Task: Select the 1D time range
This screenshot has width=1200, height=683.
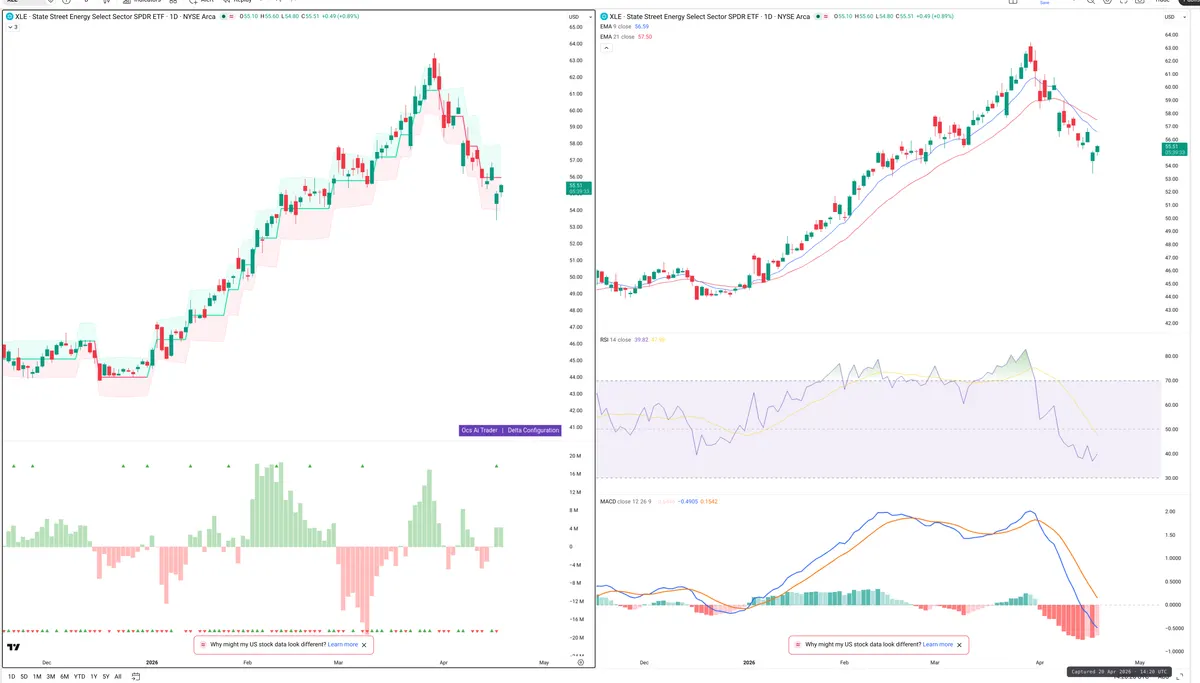Action: (12, 677)
